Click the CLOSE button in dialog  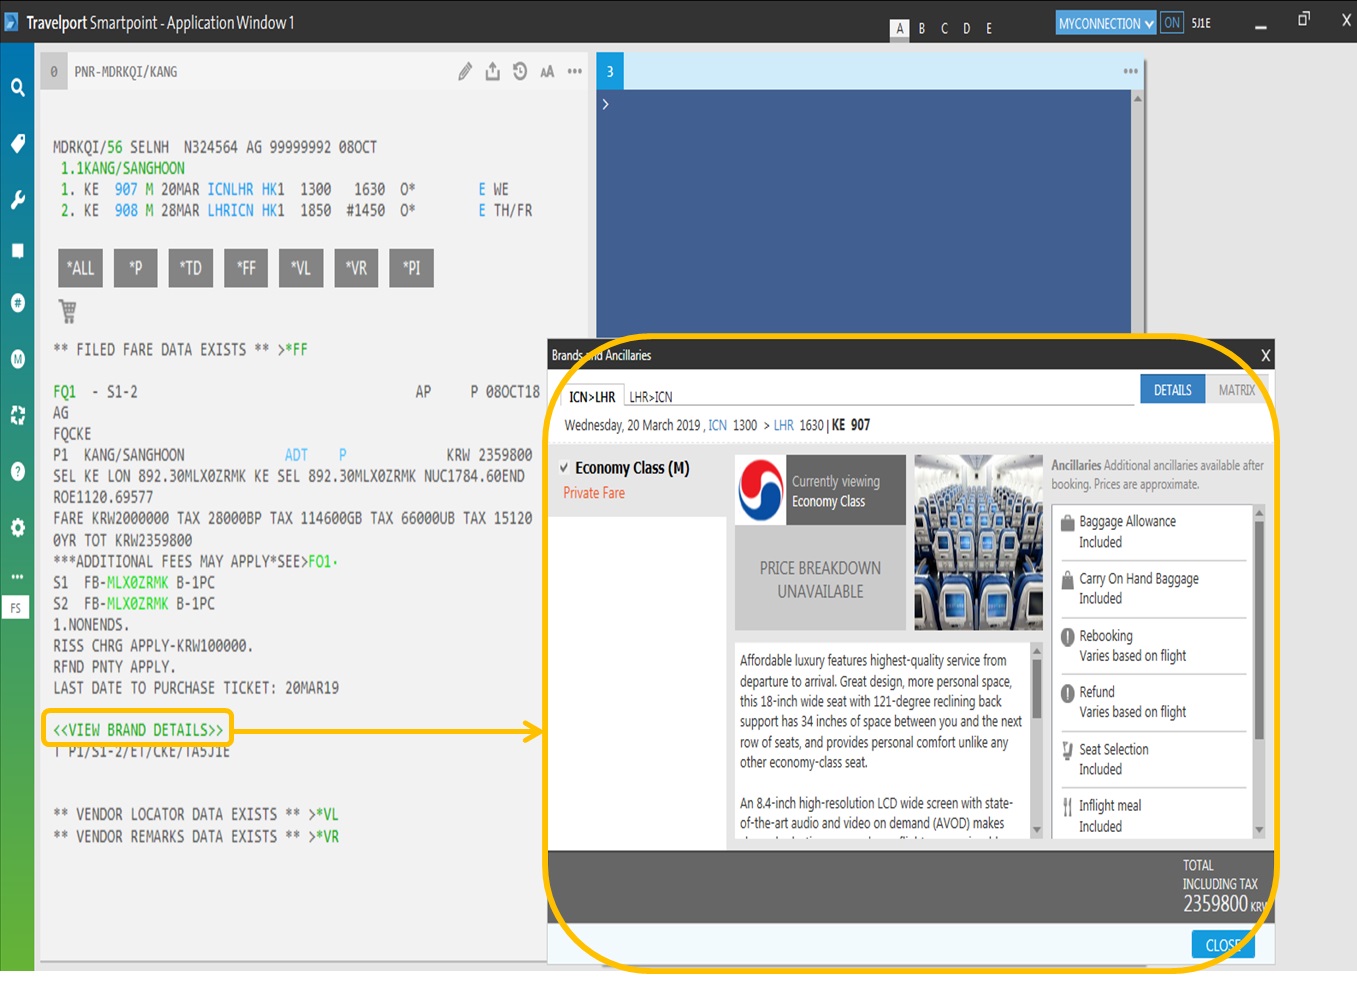1223,945
